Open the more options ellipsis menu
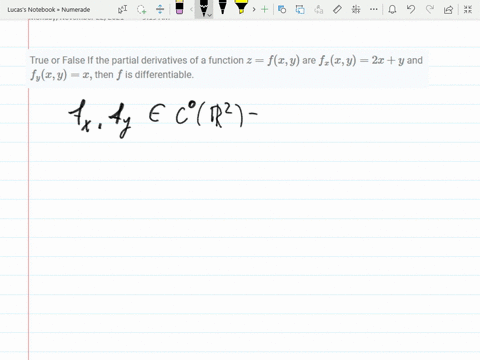Viewport: 480px width, 360px height. tap(374, 9)
